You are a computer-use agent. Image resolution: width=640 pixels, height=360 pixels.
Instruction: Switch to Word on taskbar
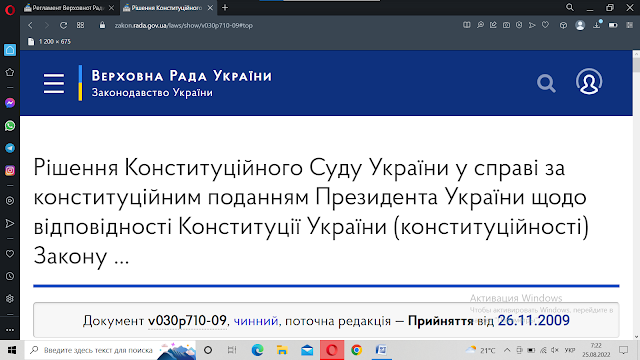click(381, 350)
